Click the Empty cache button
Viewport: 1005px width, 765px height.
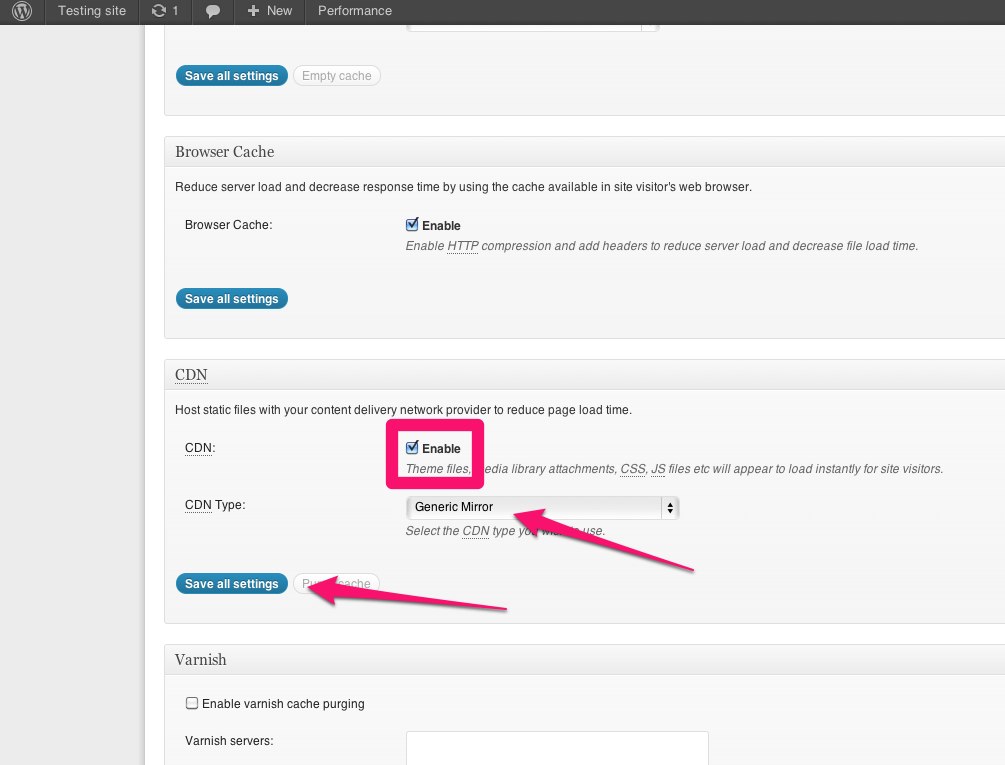pyautogui.click(x=336, y=76)
